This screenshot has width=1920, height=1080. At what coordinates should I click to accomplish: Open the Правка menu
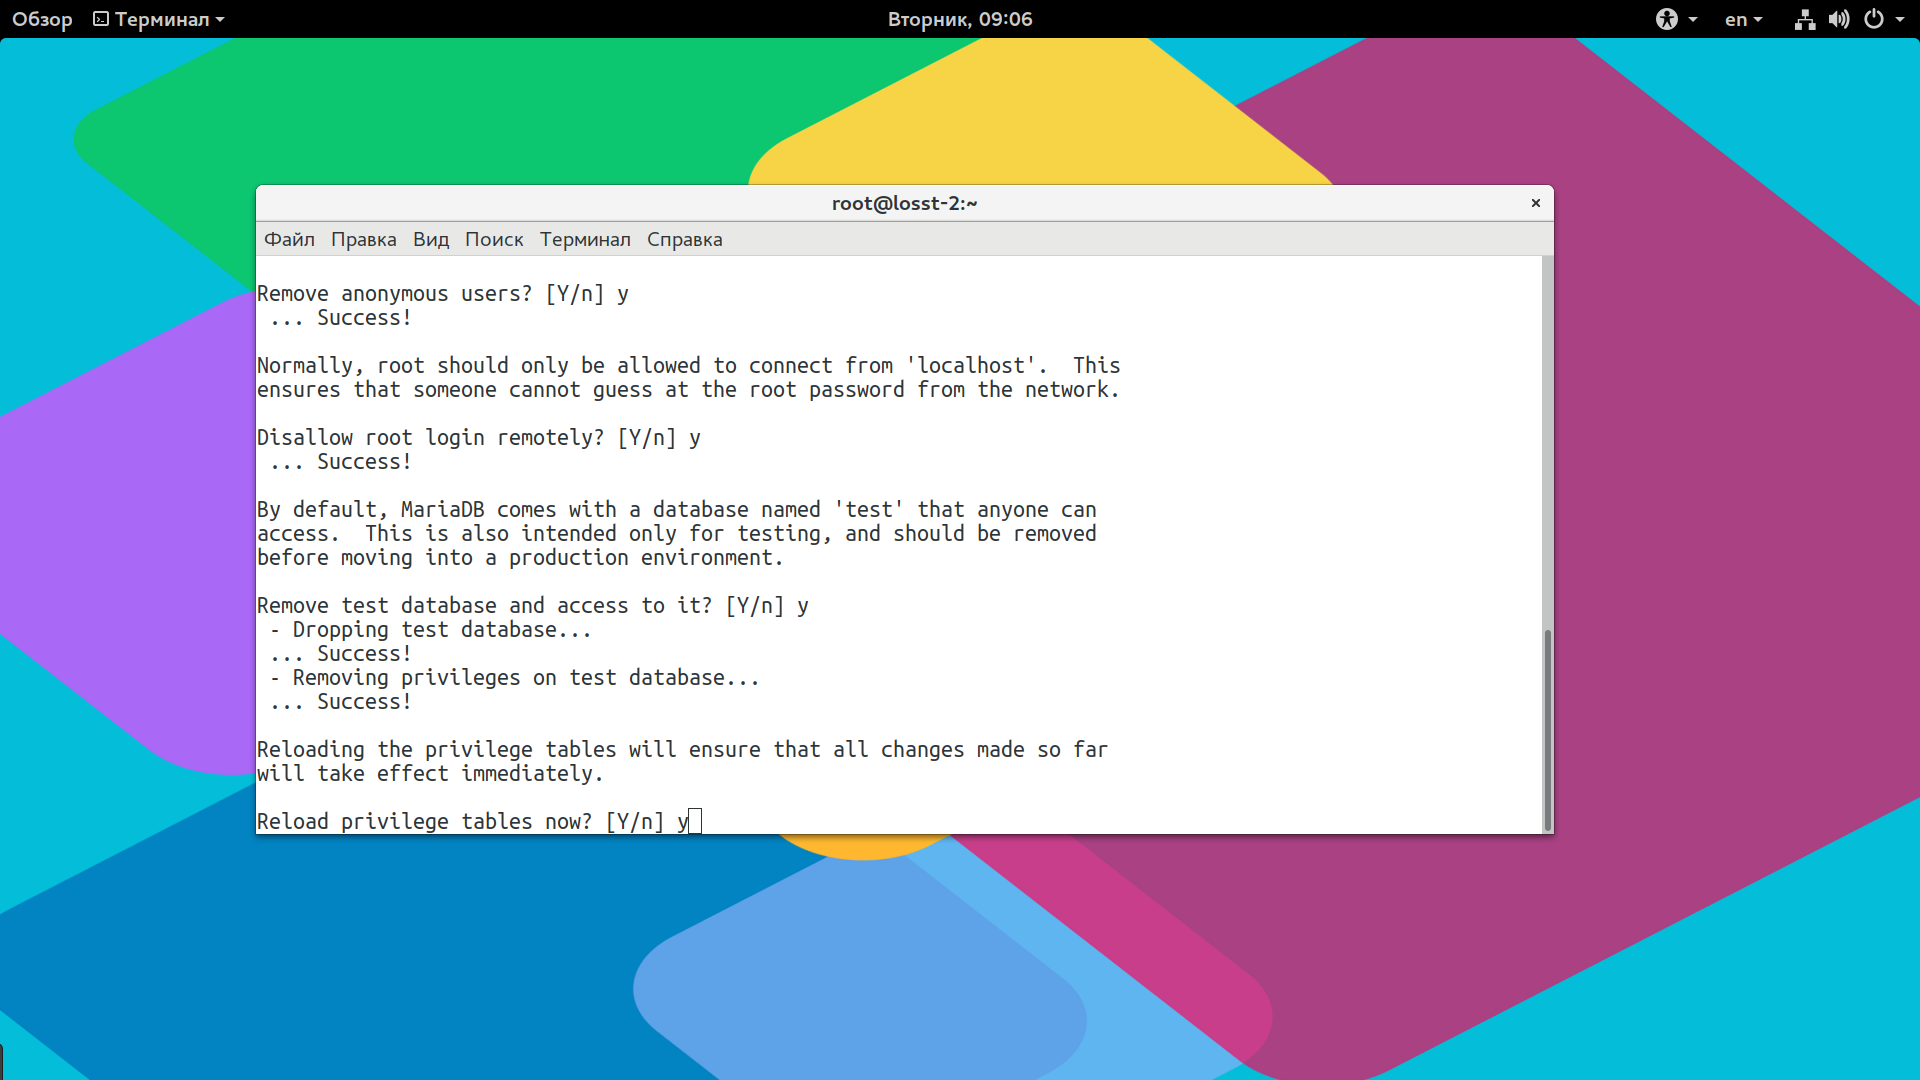coord(363,239)
